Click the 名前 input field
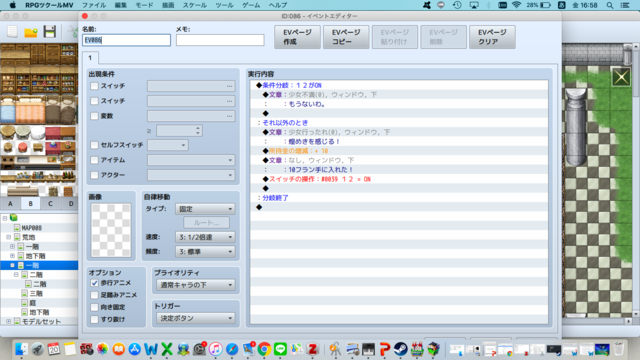This screenshot has width=640, height=360. (x=126, y=40)
